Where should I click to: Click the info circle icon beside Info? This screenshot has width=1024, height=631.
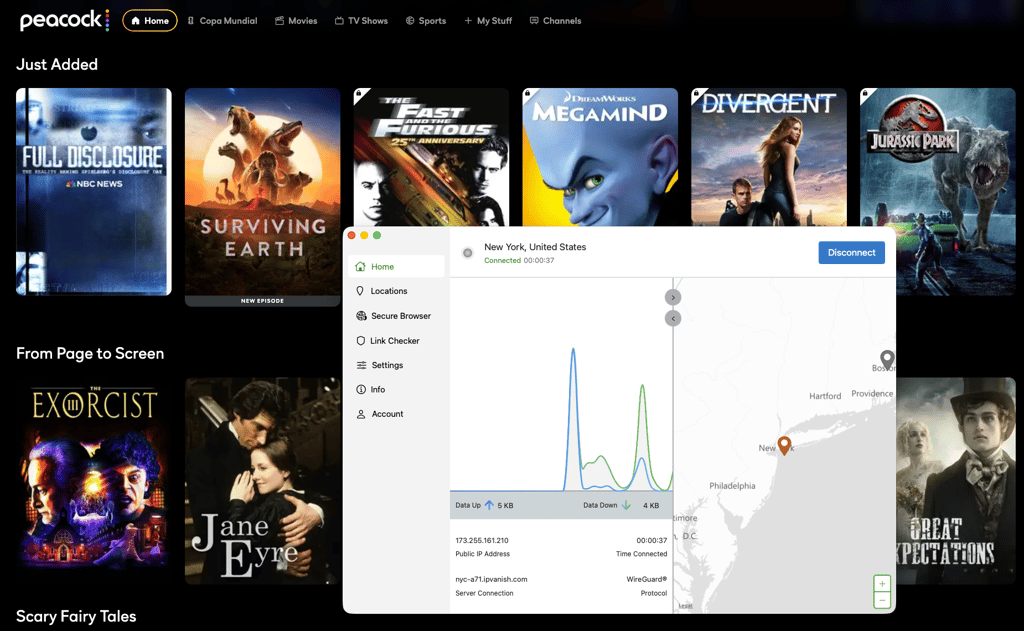pos(360,389)
